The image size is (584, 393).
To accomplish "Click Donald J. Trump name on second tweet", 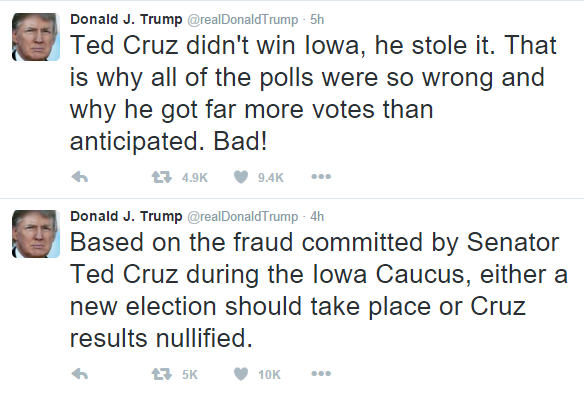I will click(x=126, y=216).
